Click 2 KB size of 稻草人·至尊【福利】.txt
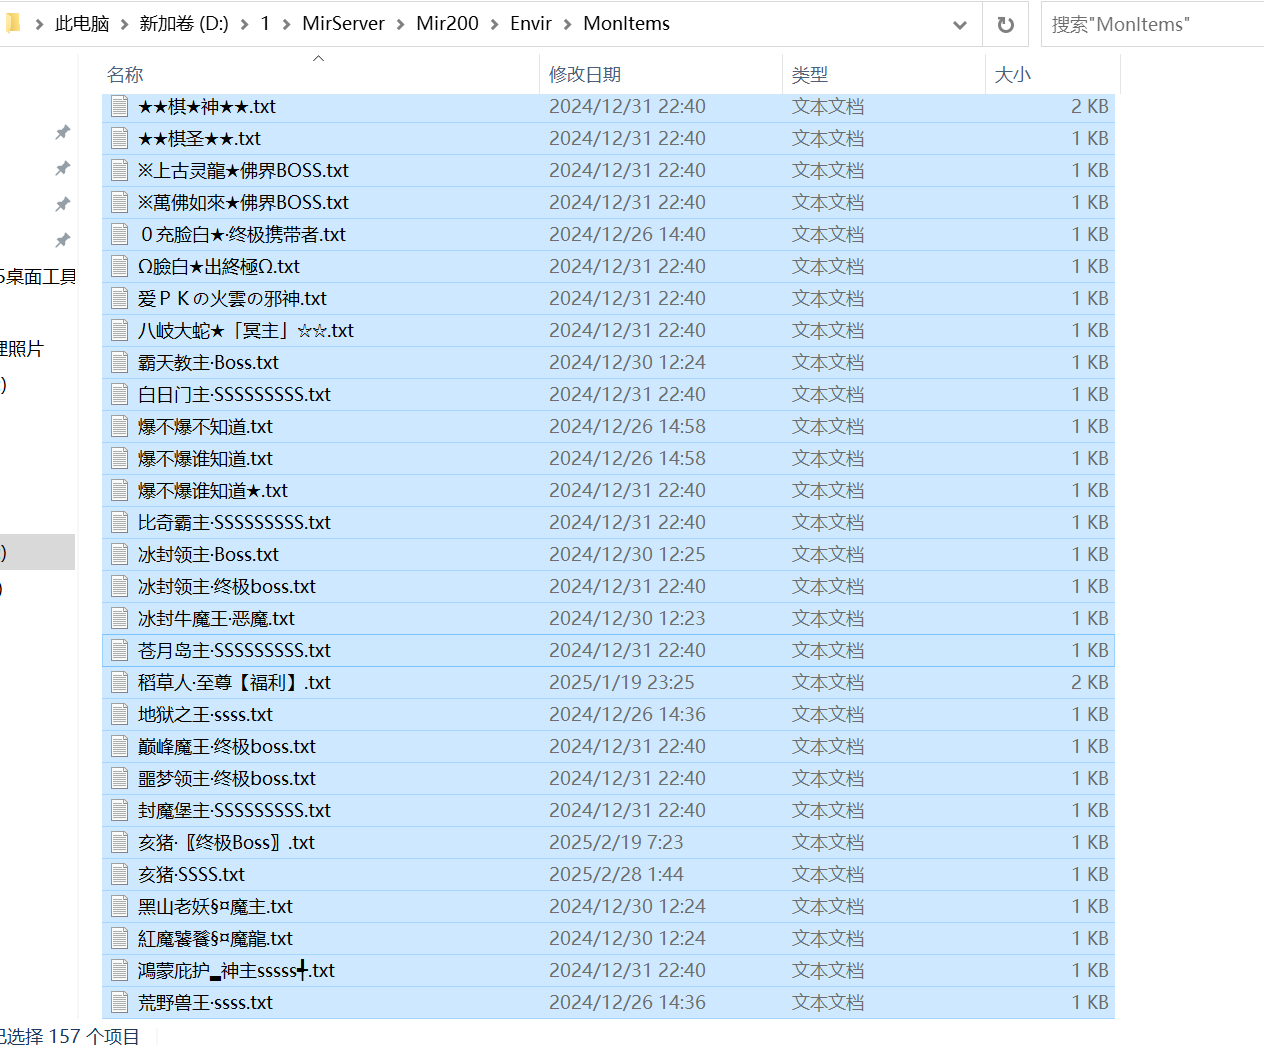This screenshot has height=1054, width=1264. 1089,682
